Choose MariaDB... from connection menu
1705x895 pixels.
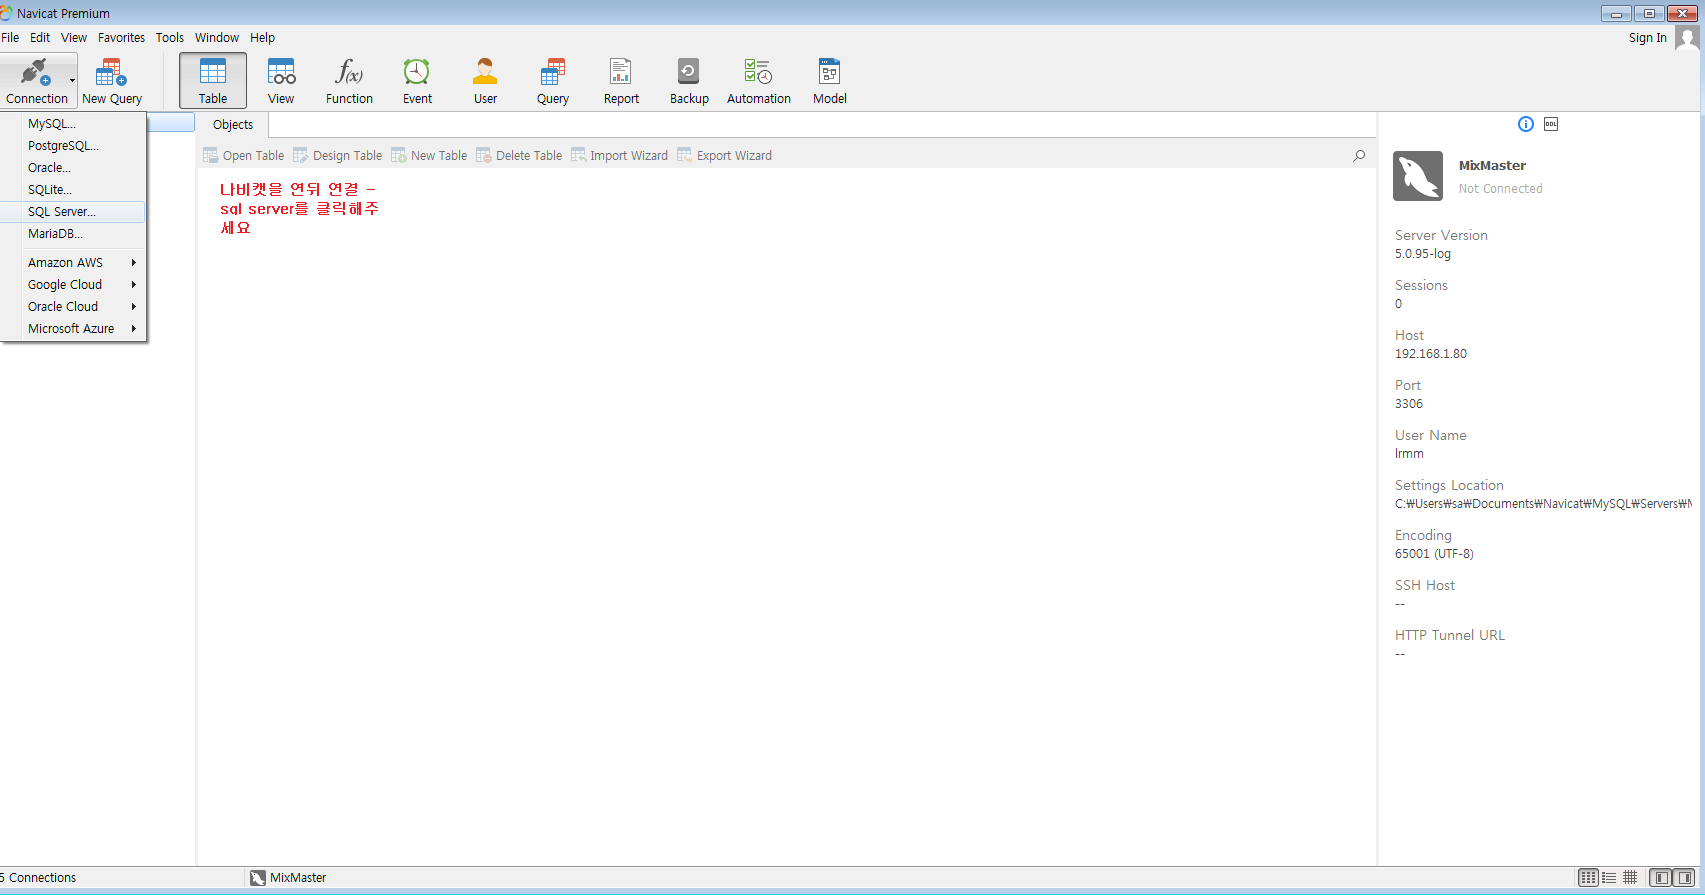pos(73,234)
